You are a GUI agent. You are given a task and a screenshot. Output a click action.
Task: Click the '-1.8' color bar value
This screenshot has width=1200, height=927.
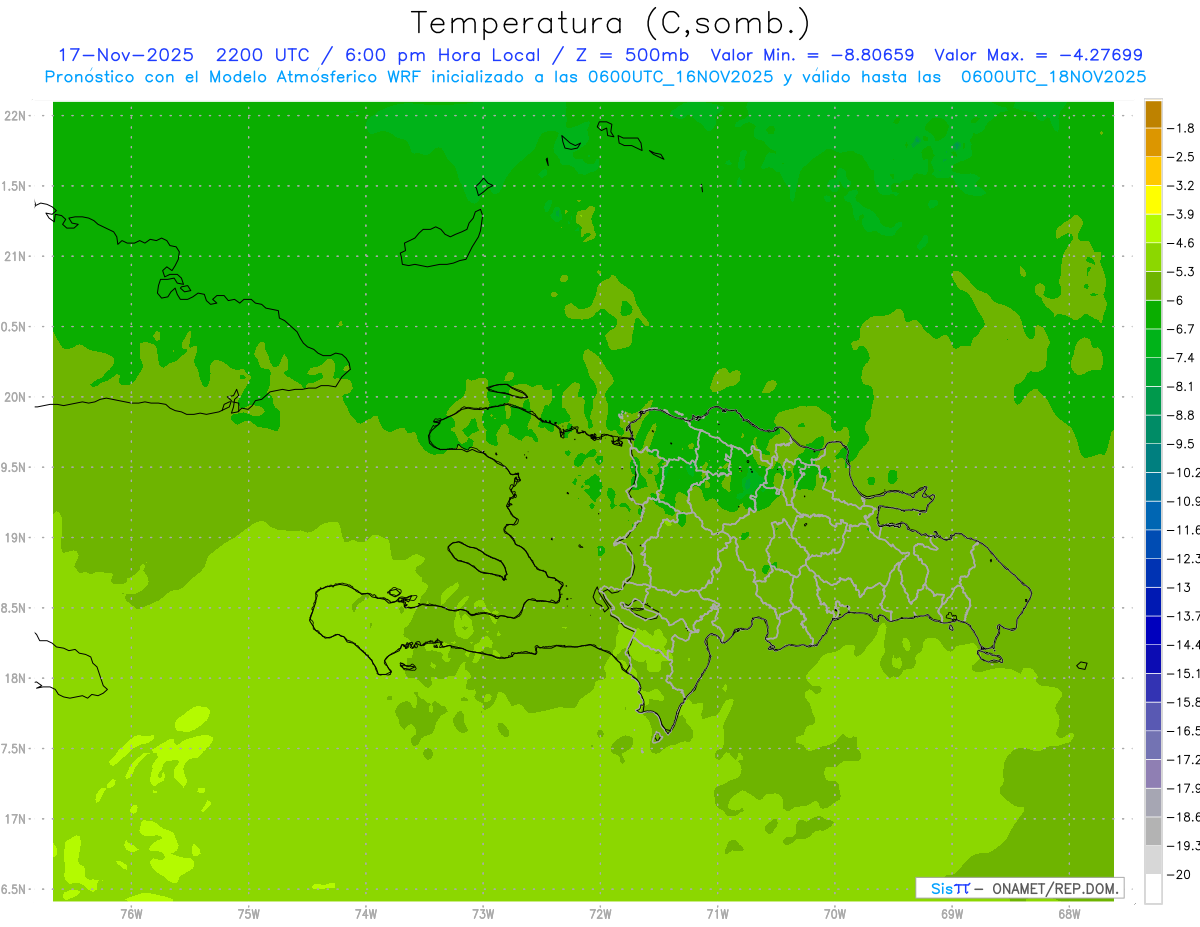[x=1181, y=128]
